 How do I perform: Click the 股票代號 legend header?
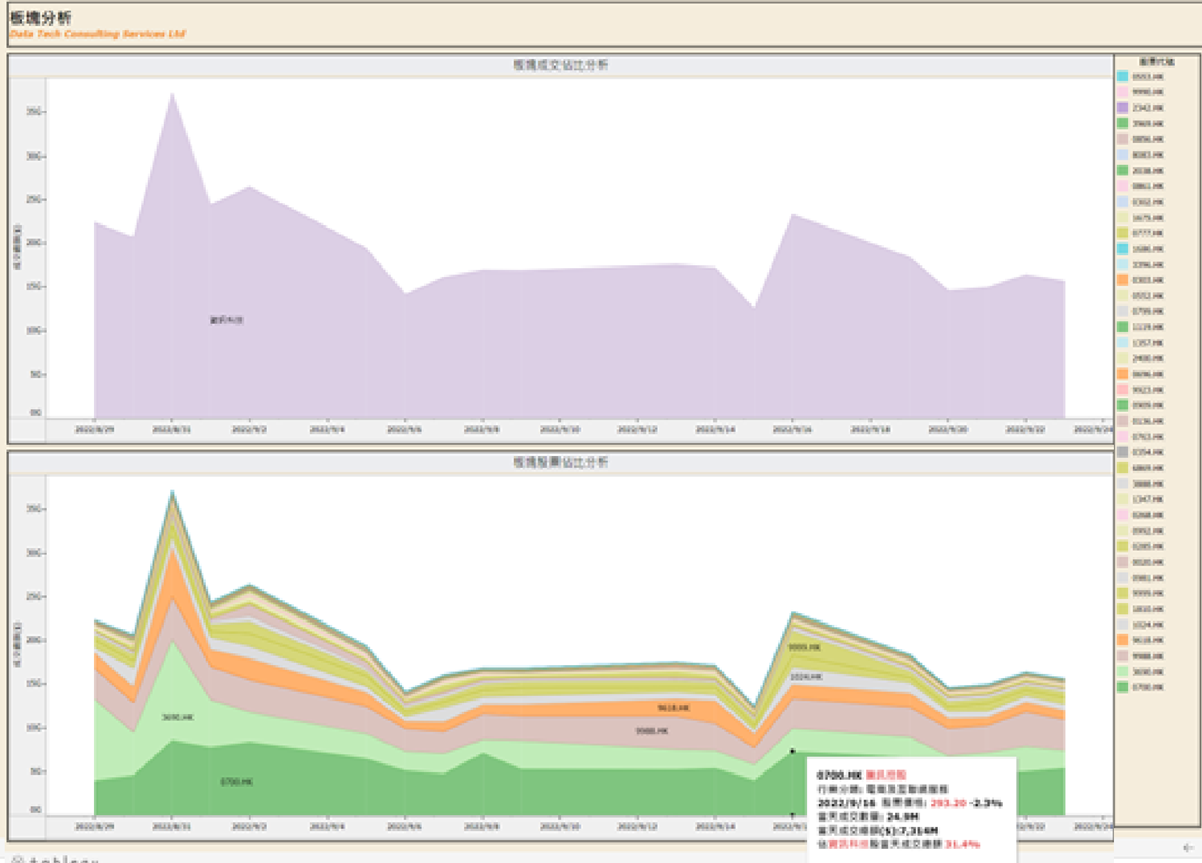tap(1156, 62)
